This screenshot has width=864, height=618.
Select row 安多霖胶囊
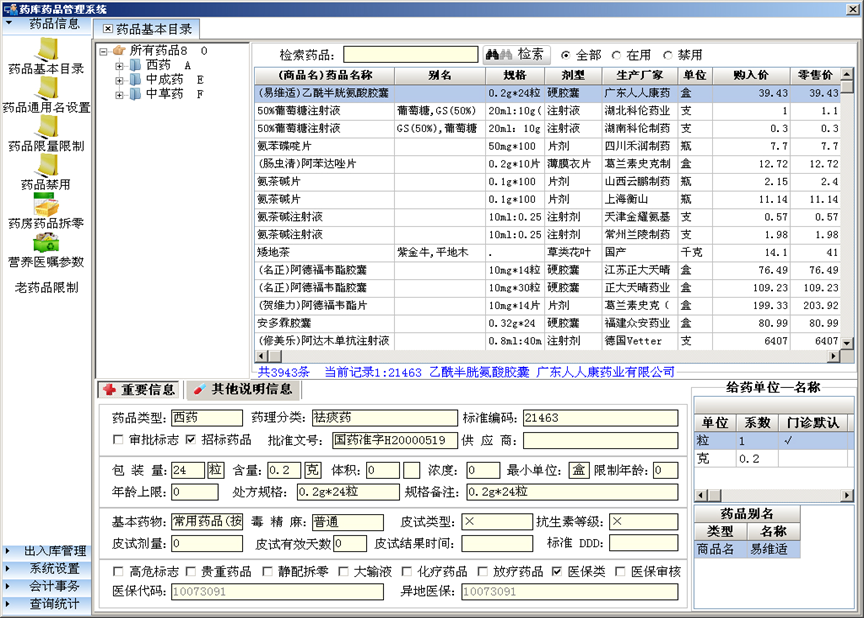tap(547, 323)
